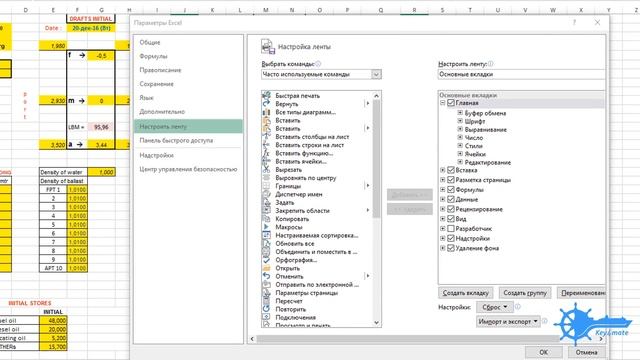
Task: Uncheck the Данные checkbox
Action: (x=451, y=199)
